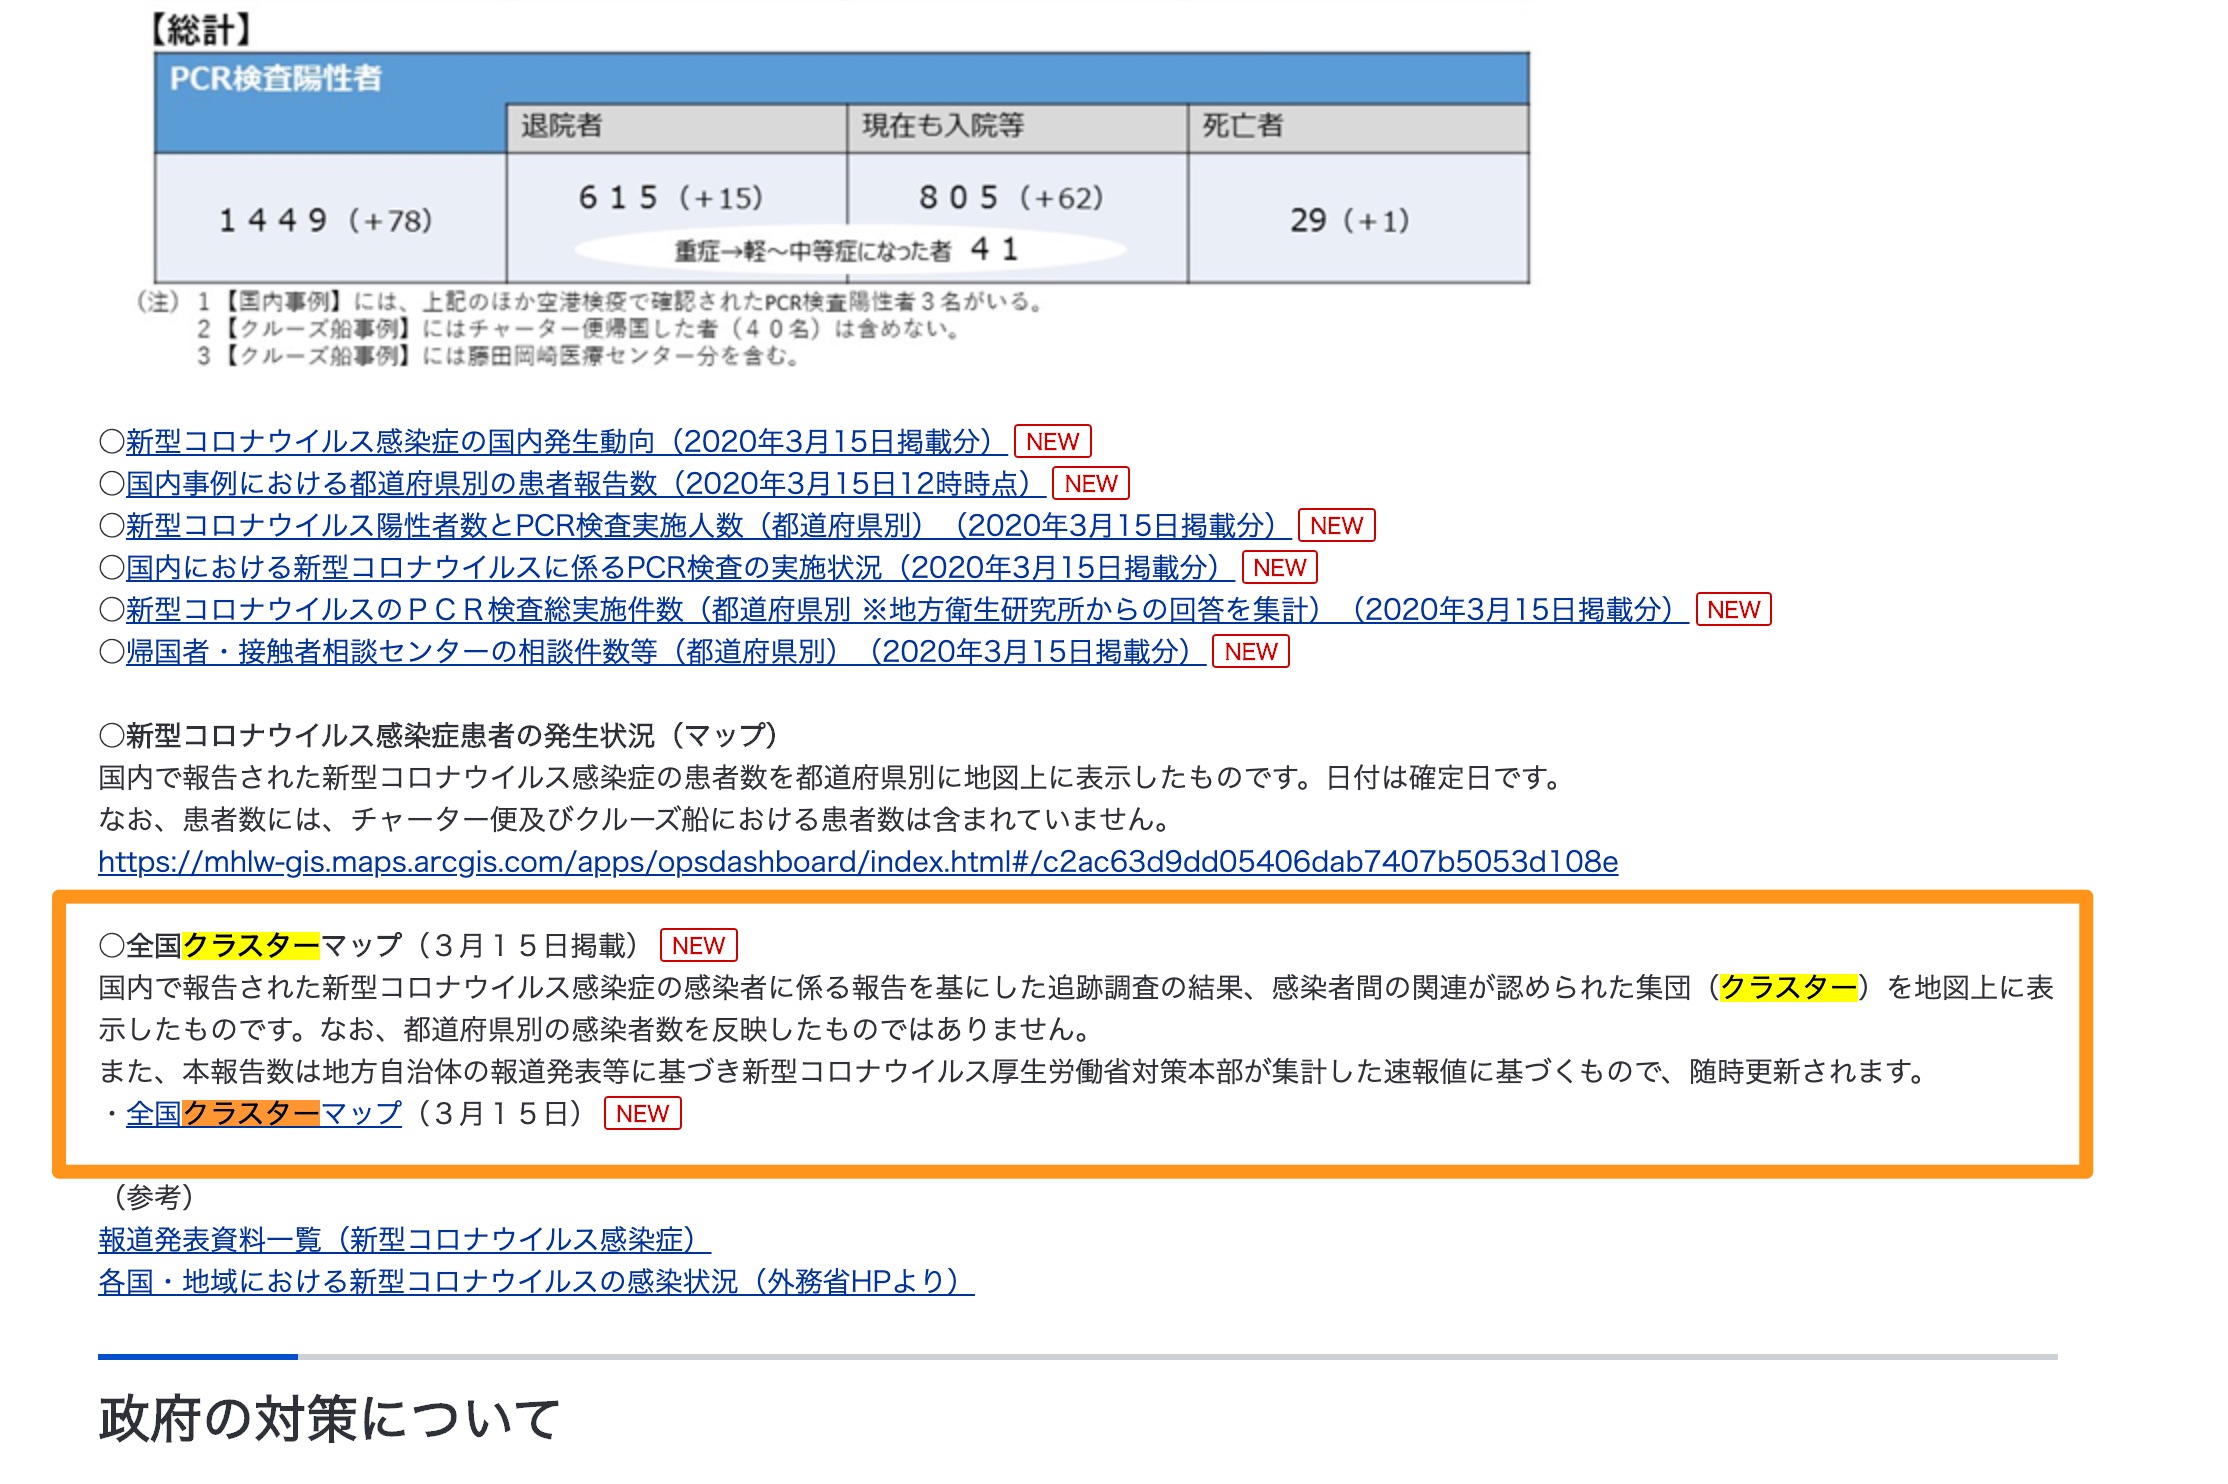Open PCR検査の実施状況 link
The width and height of the screenshot is (2228, 1484).
672,568
